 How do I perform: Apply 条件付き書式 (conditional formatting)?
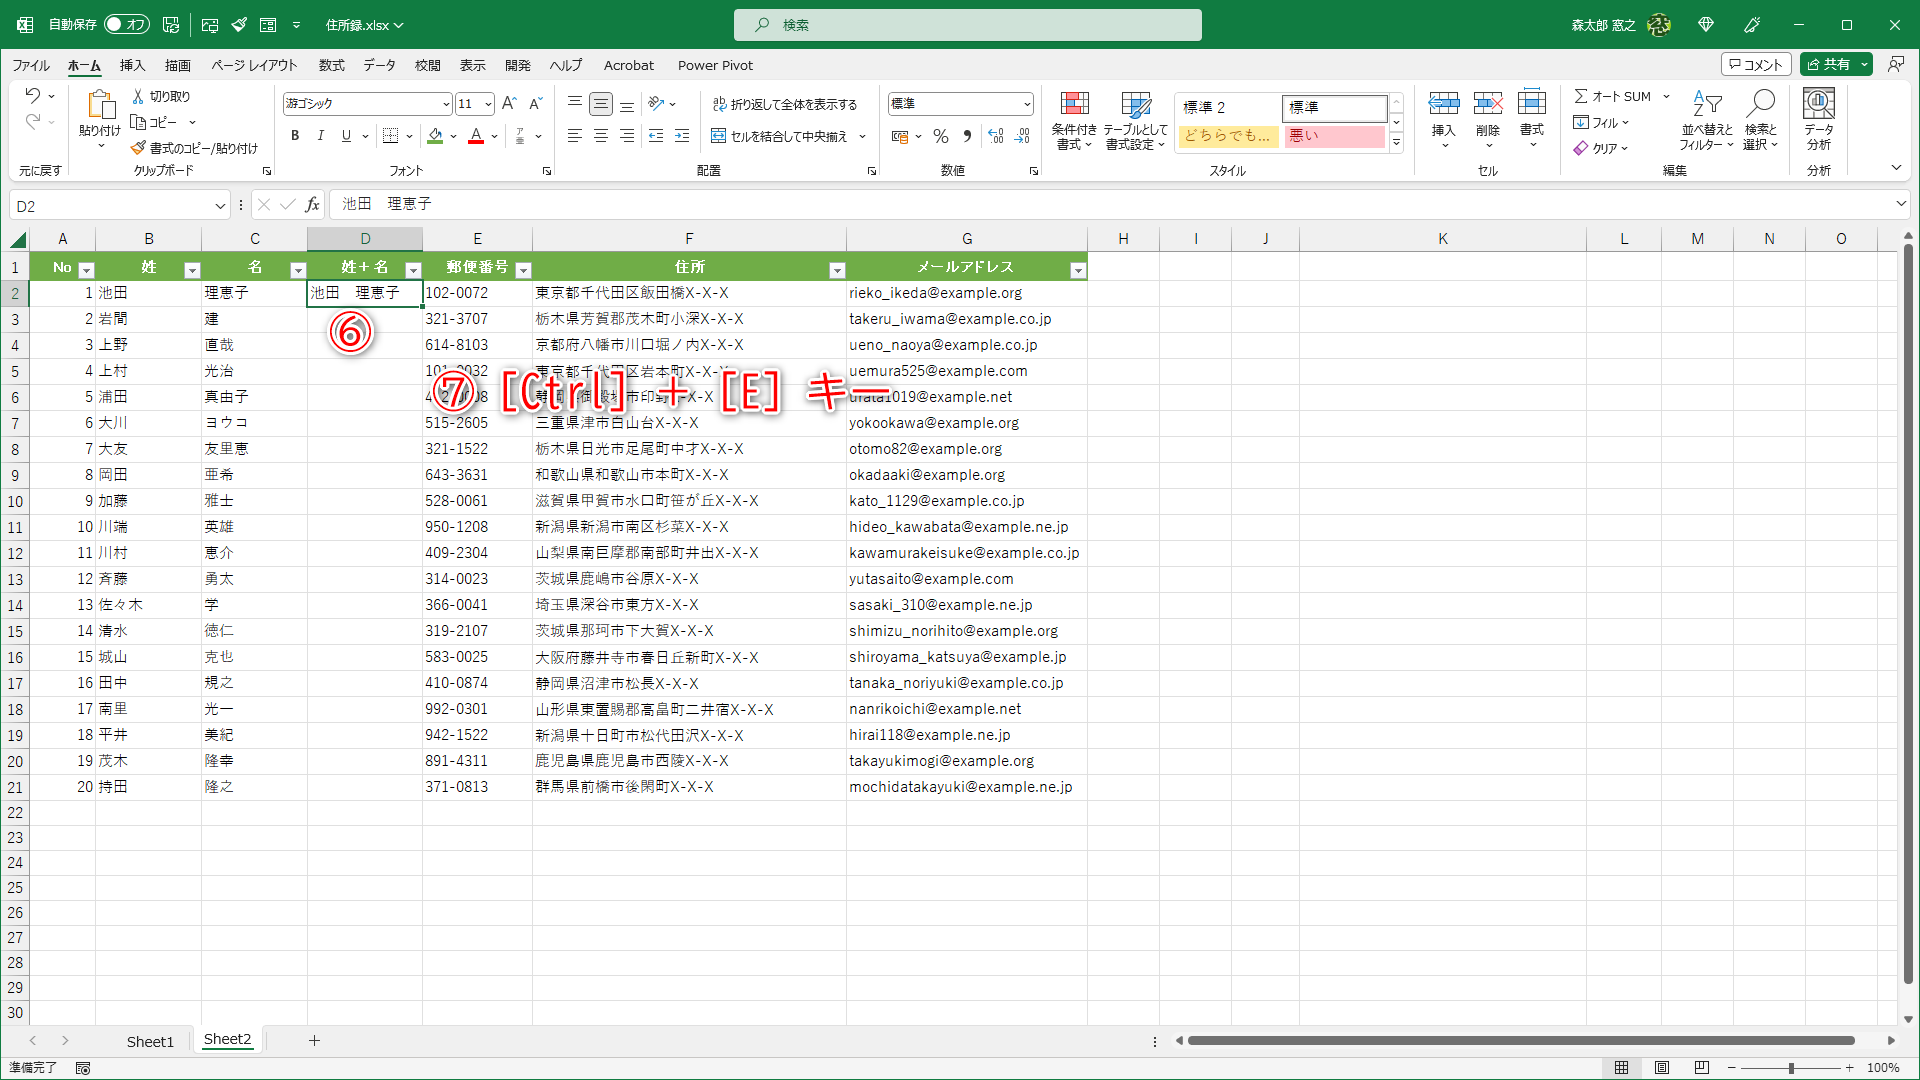tap(1074, 120)
